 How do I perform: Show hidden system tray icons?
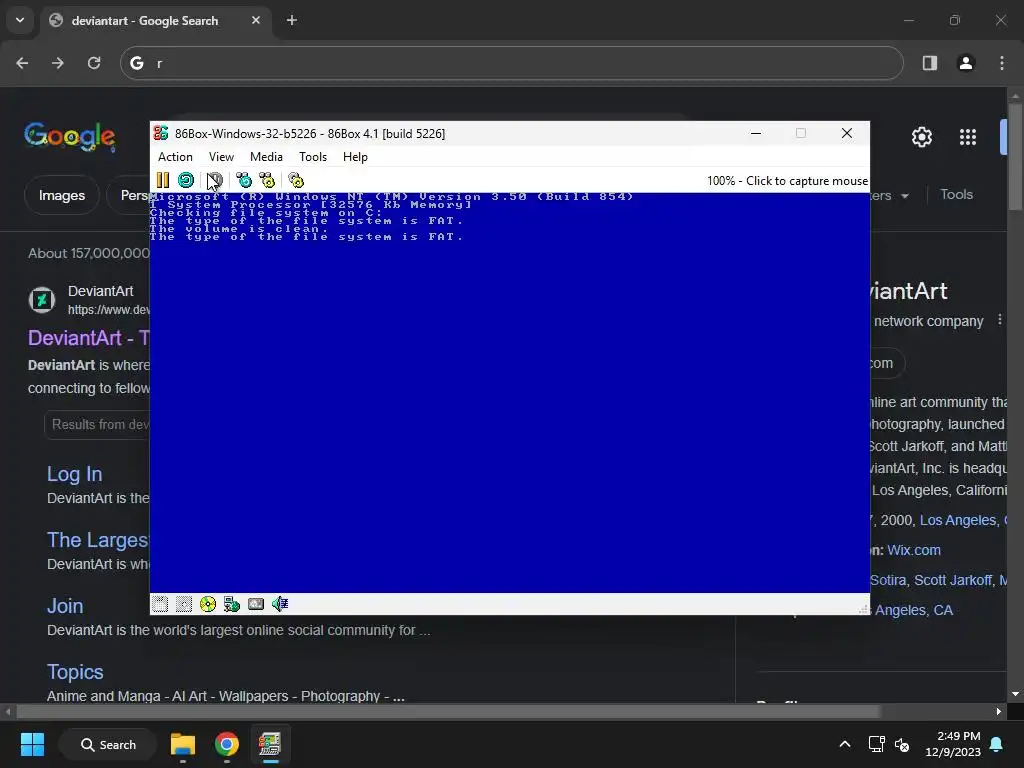tap(844, 744)
